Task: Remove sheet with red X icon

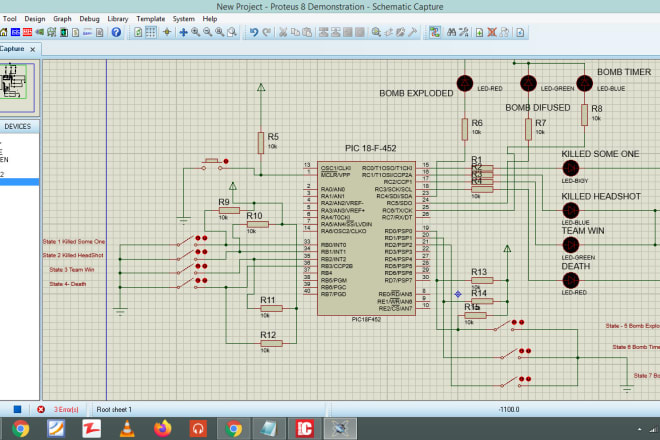Action: 492,32
